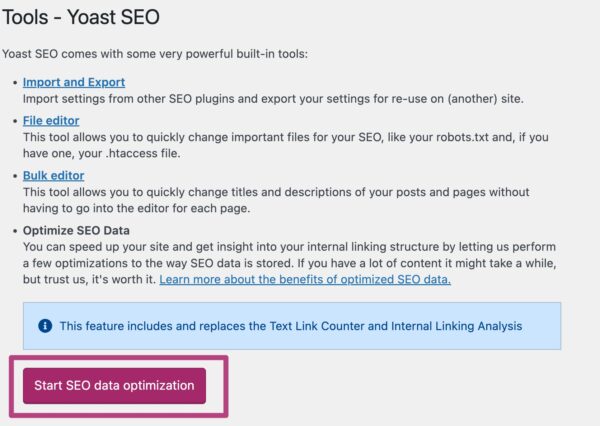Open the File editor tool link

pos(51,120)
